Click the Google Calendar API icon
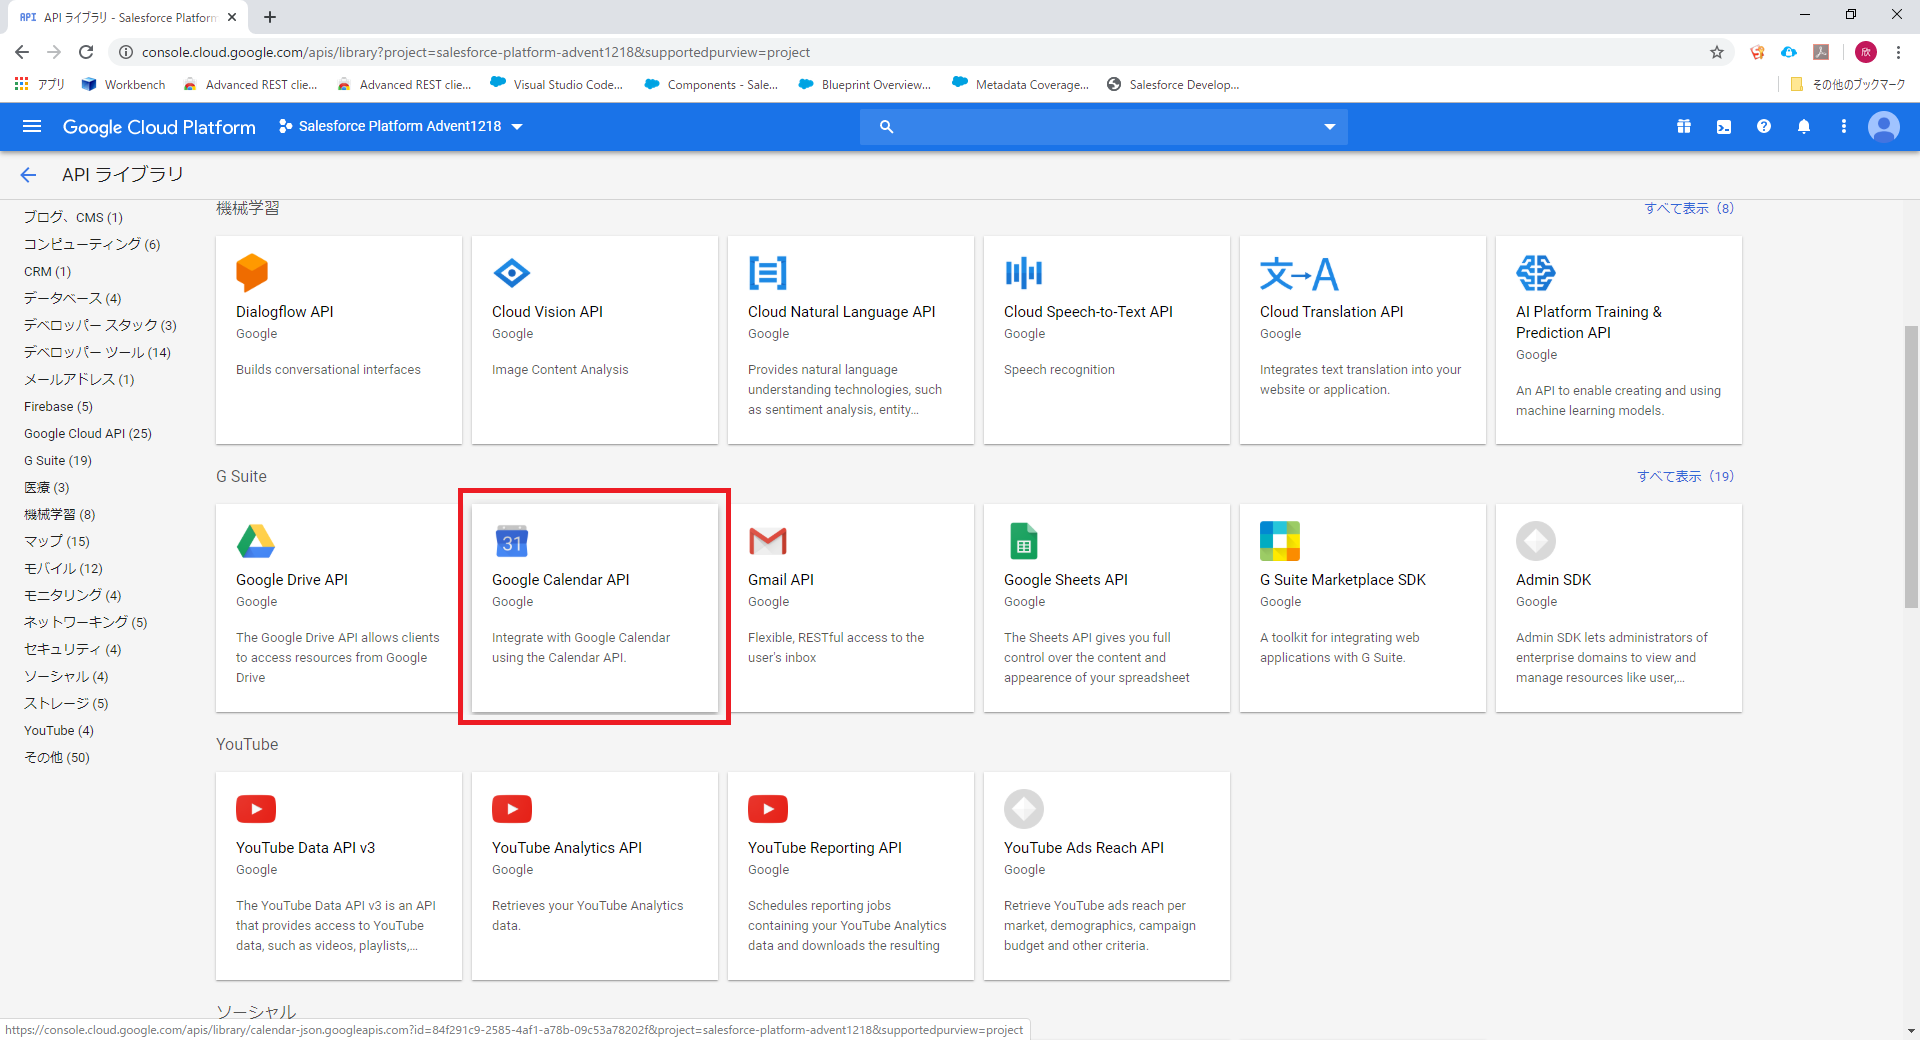The width and height of the screenshot is (1920, 1040). (x=512, y=541)
